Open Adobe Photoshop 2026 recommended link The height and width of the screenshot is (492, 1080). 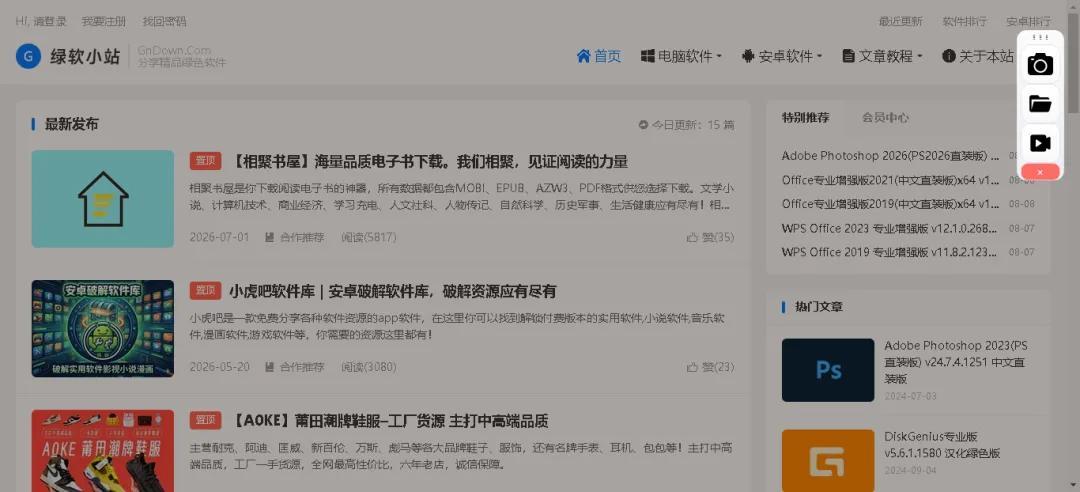click(890, 156)
